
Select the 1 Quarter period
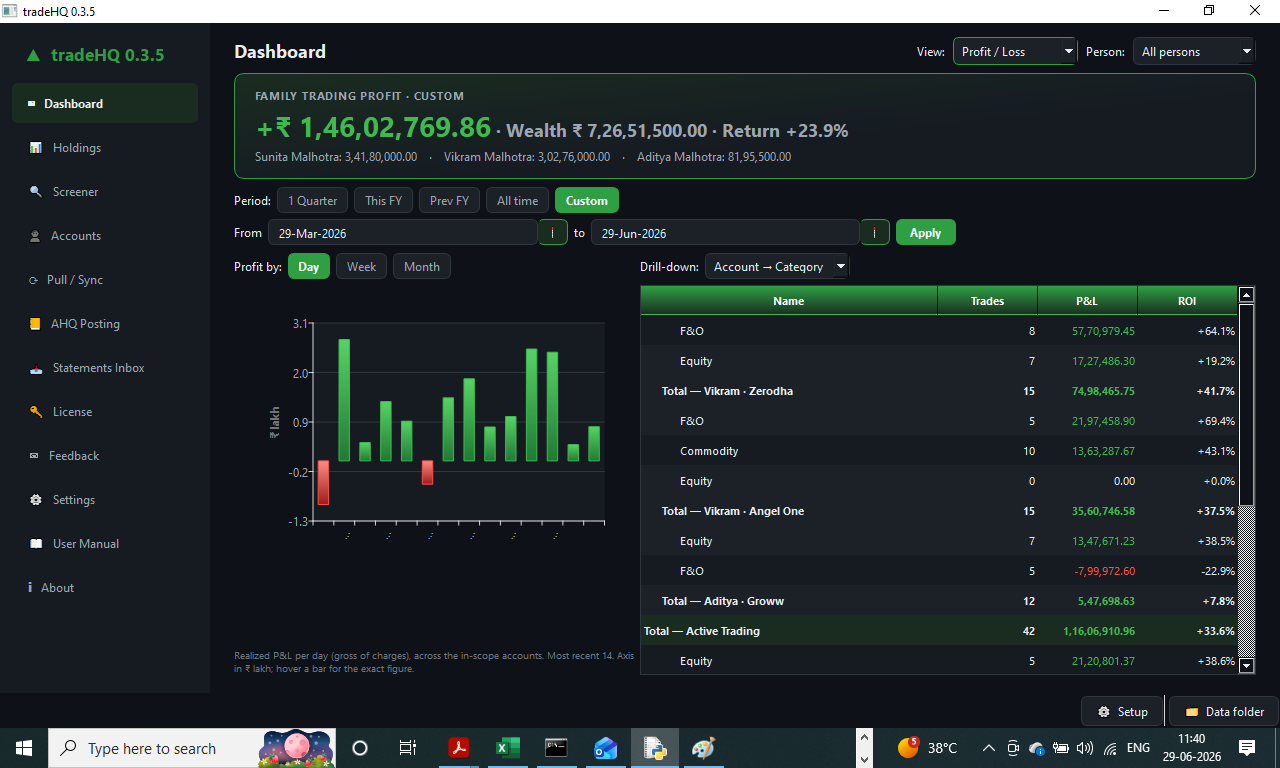click(313, 201)
